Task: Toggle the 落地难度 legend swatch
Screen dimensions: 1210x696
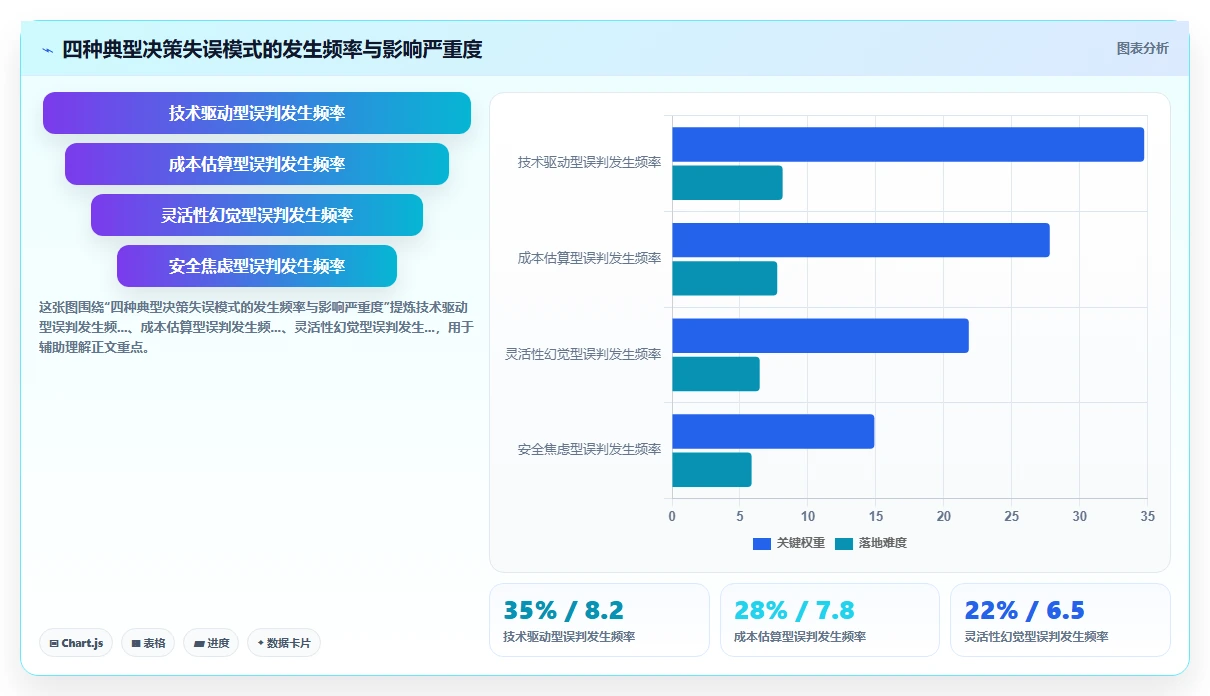Action: pos(844,543)
